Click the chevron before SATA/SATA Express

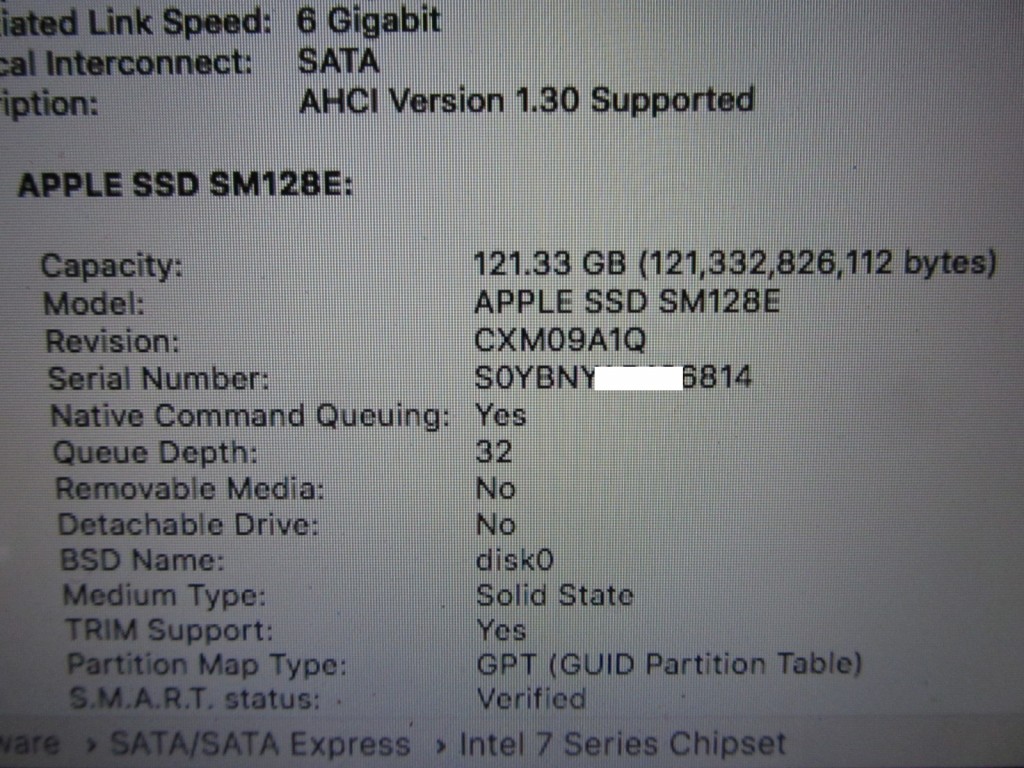point(91,745)
